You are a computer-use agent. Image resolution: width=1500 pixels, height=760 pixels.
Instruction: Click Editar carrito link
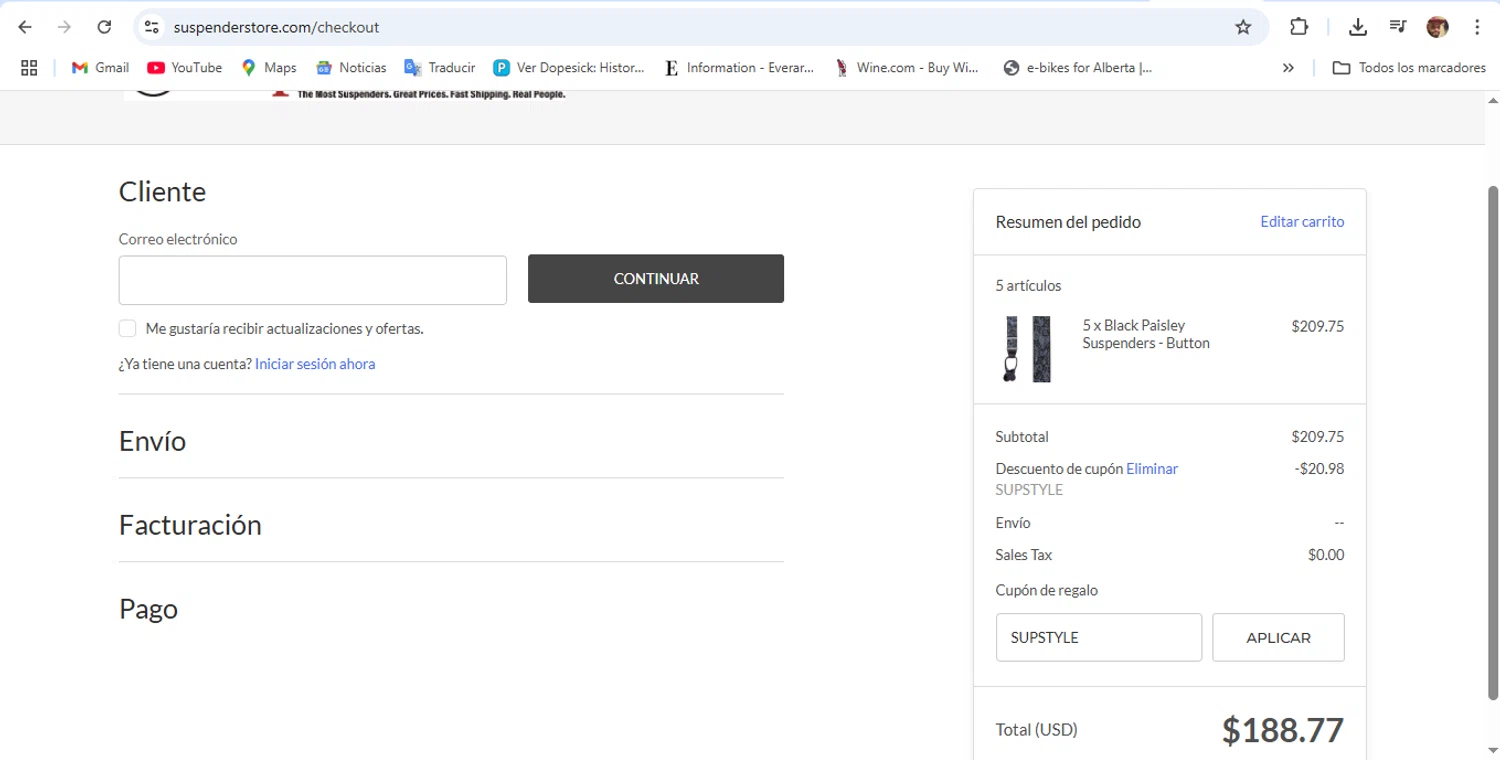coord(1302,222)
